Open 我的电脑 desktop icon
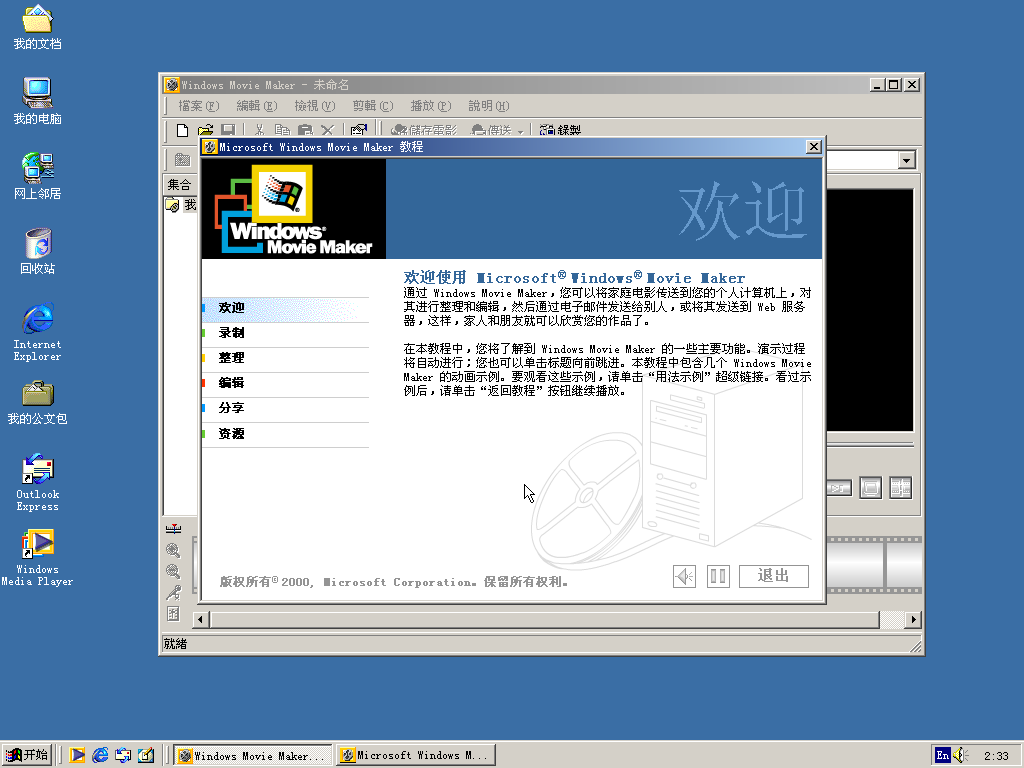 (x=37, y=101)
